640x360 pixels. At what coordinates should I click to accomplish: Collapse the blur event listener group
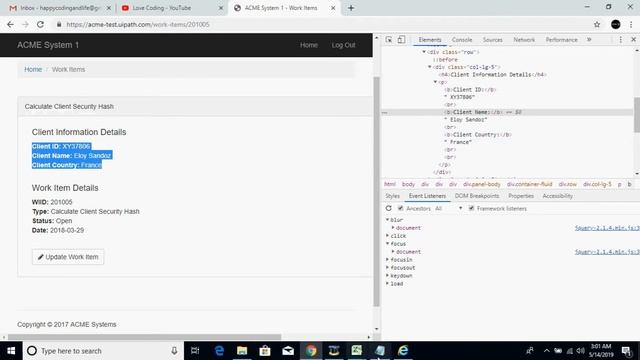point(387,220)
